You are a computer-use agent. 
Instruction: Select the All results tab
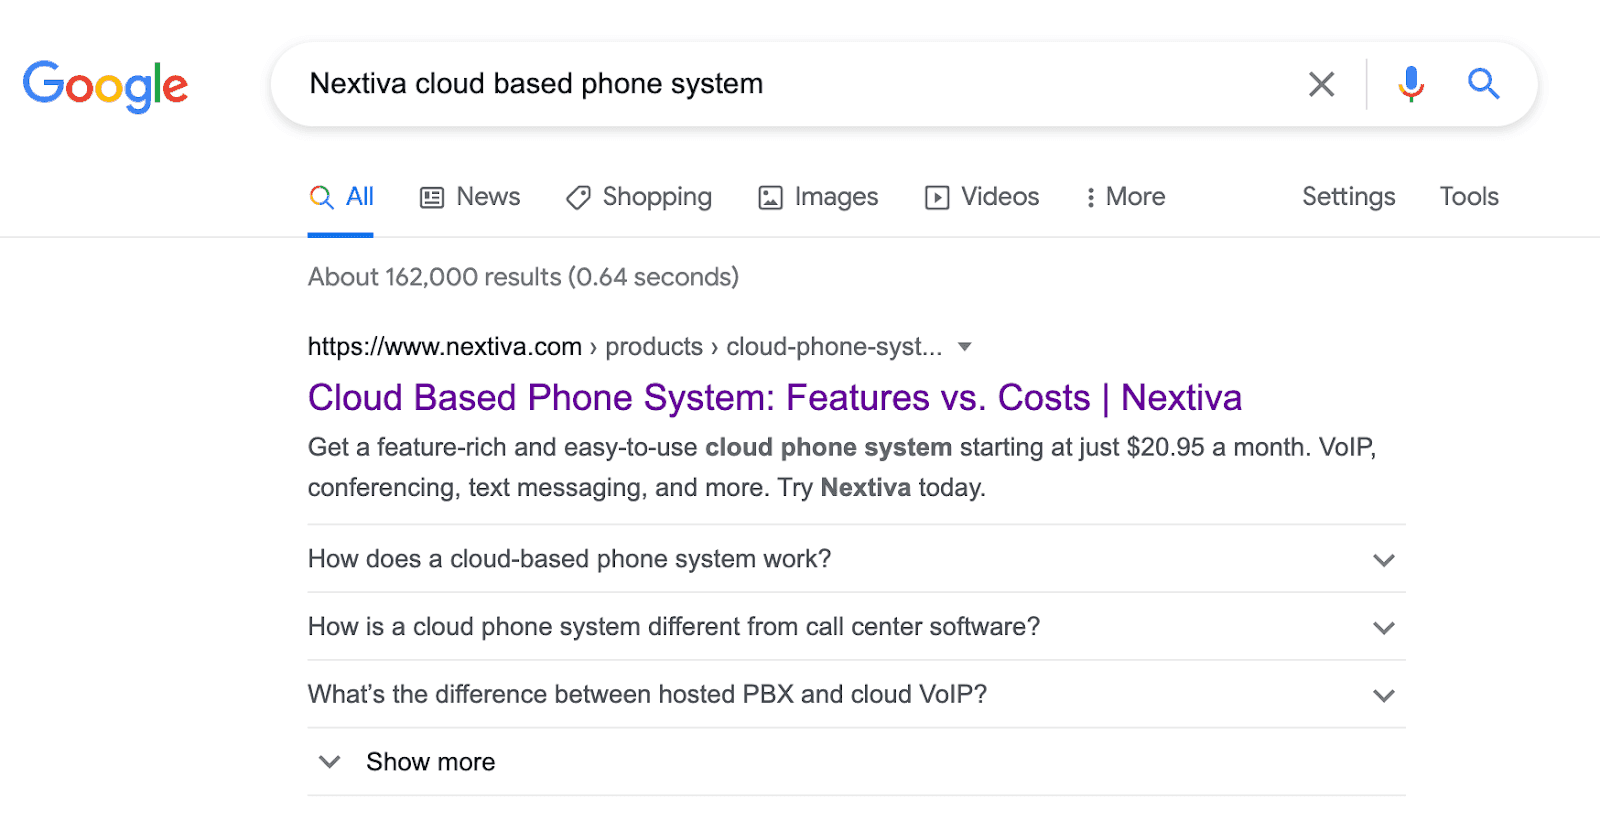click(x=341, y=197)
